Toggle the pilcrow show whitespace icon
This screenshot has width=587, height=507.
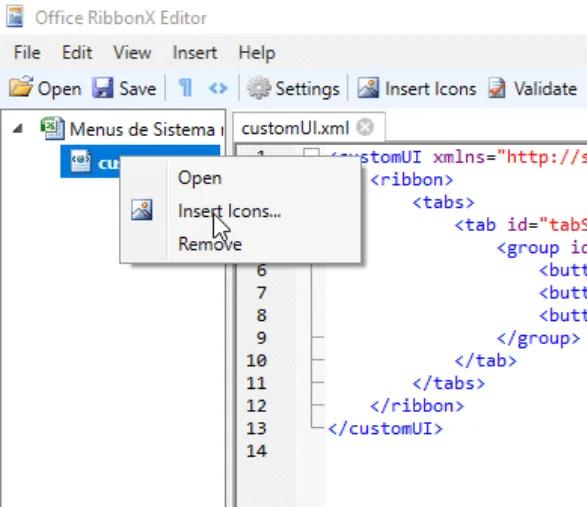point(185,88)
